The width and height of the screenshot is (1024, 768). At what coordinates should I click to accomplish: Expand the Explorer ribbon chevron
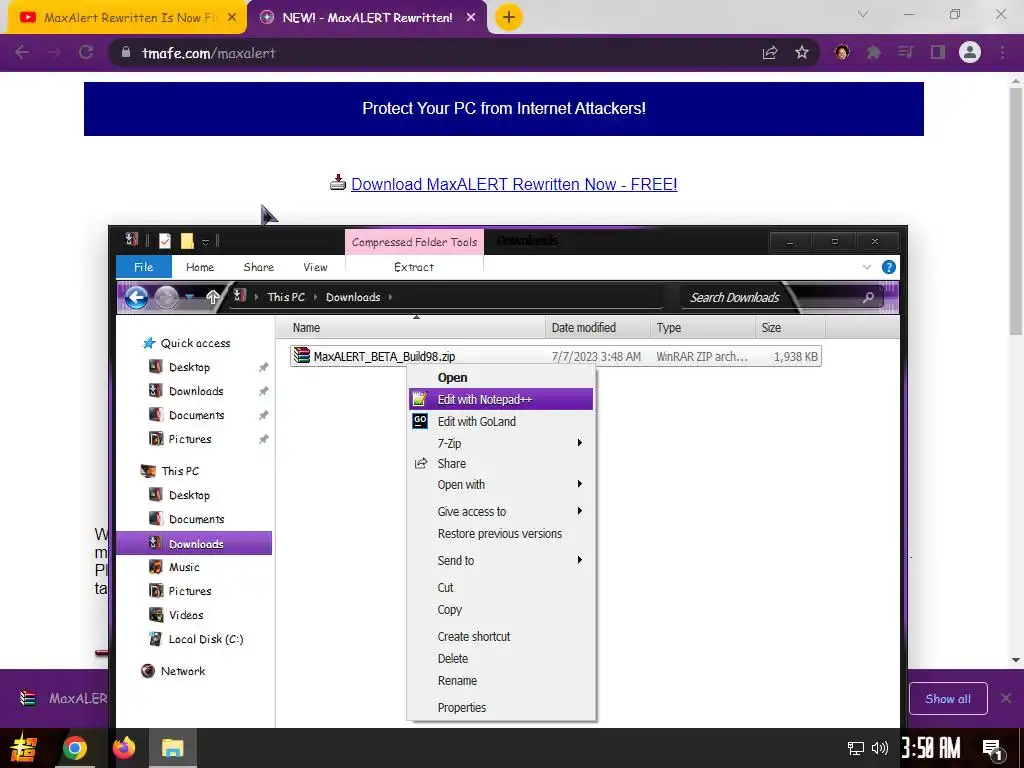coord(867,267)
